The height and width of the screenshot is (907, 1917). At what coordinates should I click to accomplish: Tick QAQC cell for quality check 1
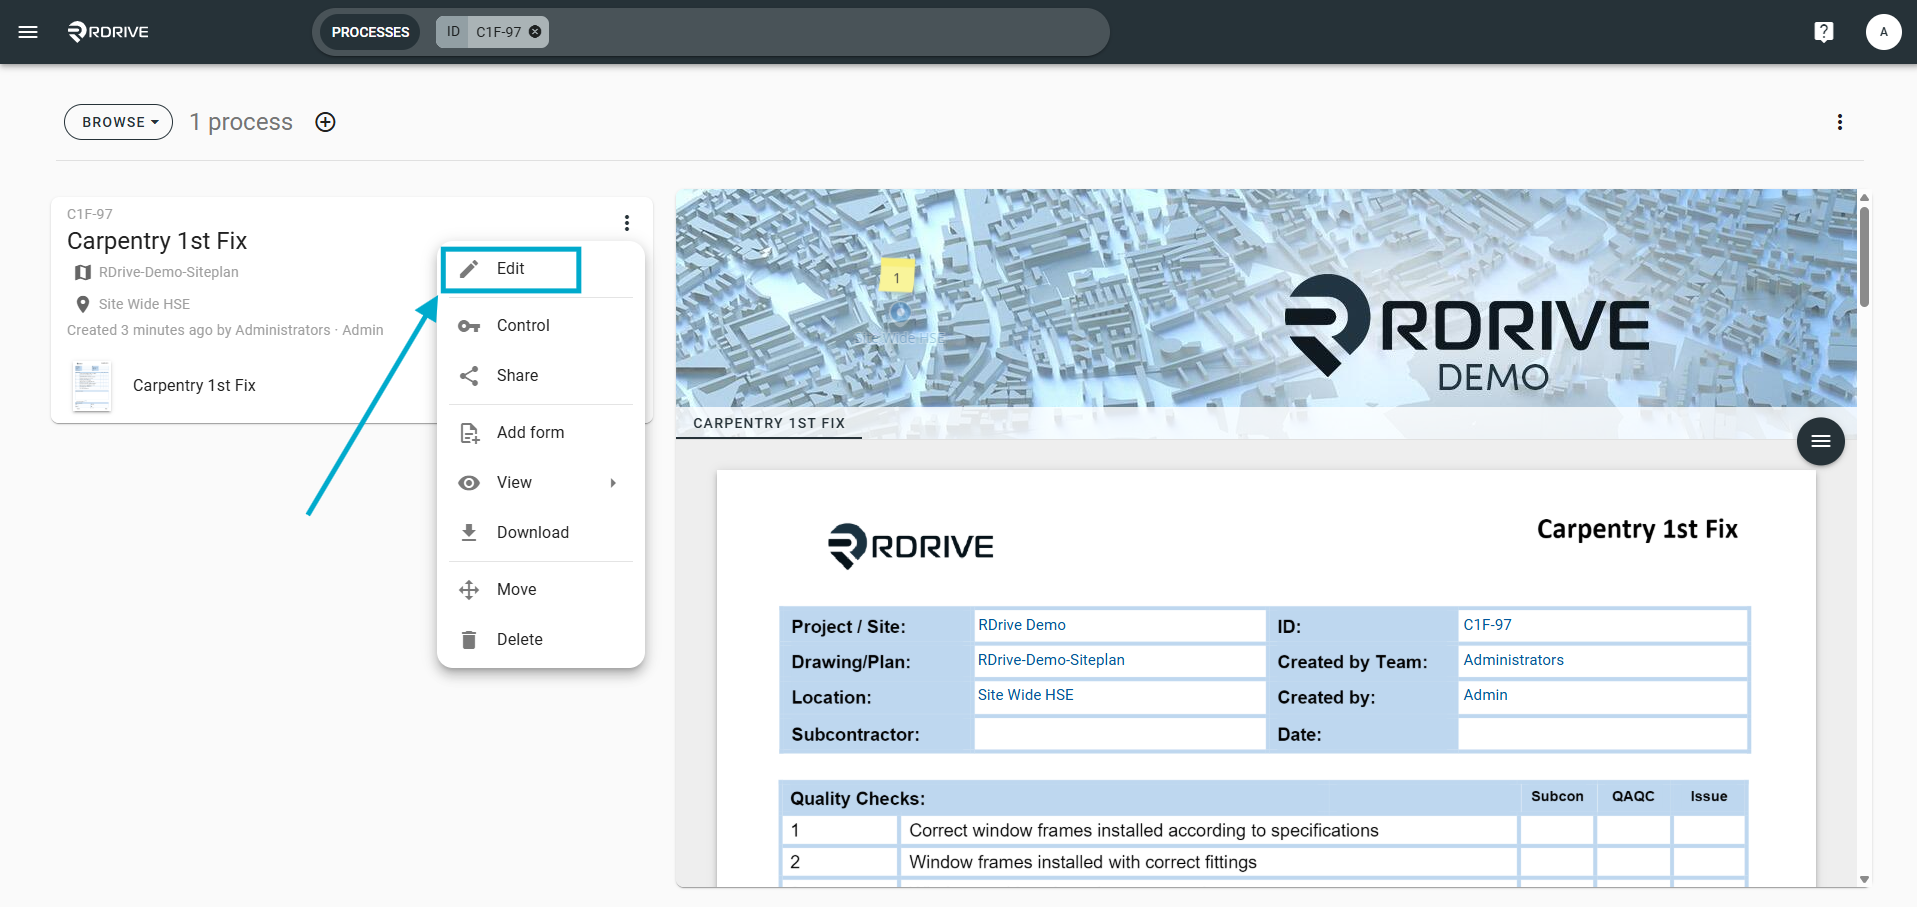point(1633,831)
